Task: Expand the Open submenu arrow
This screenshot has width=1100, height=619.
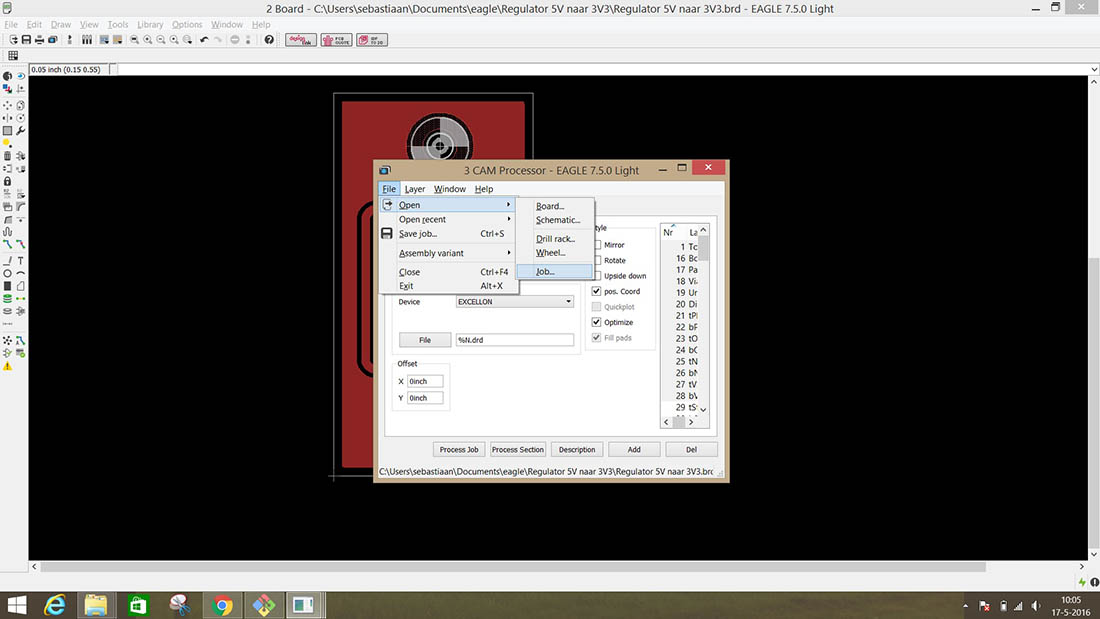Action: tap(509, 205)
